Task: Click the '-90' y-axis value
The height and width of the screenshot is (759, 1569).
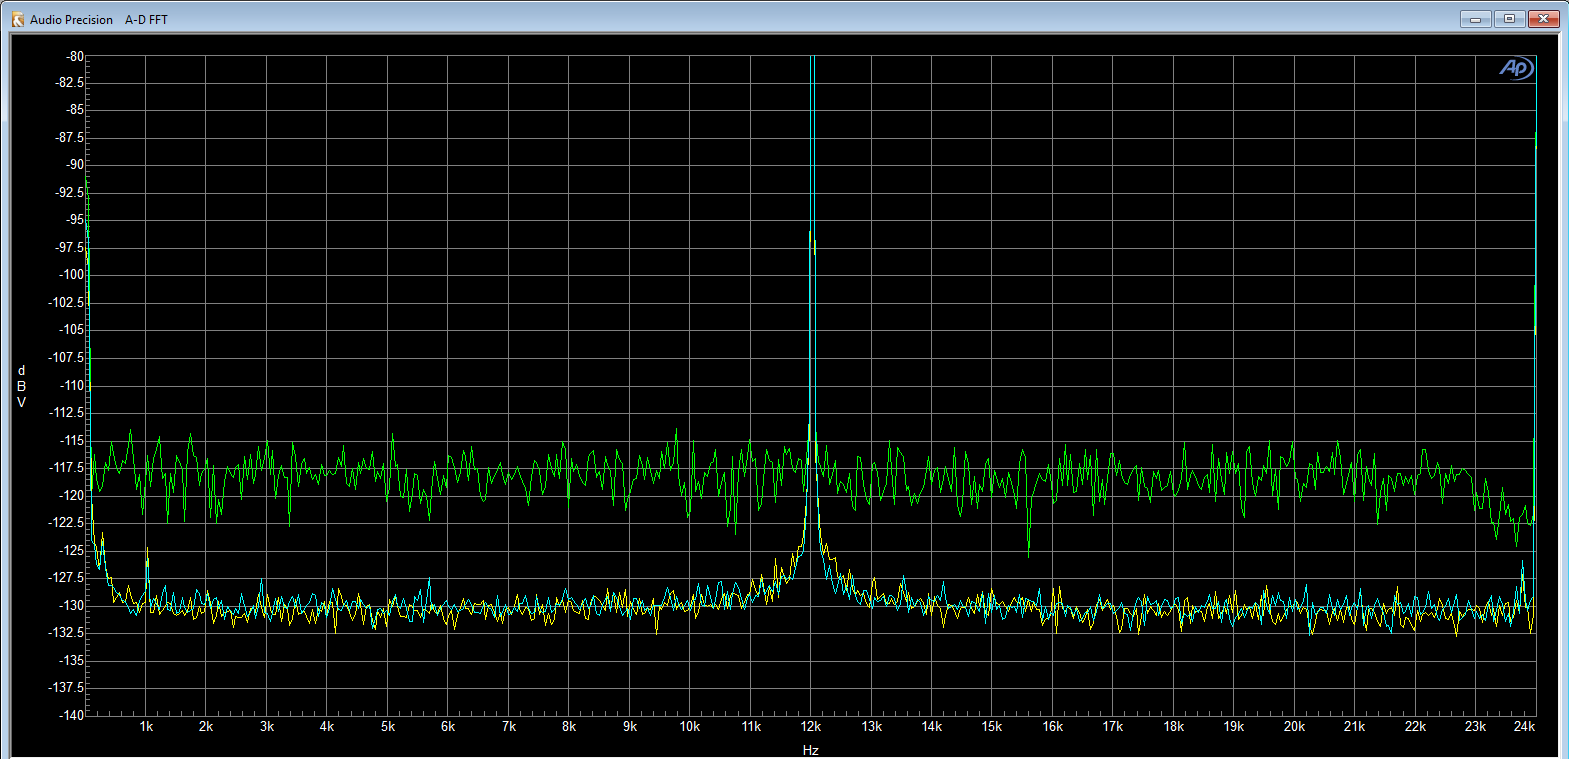Action: (75, 164)
